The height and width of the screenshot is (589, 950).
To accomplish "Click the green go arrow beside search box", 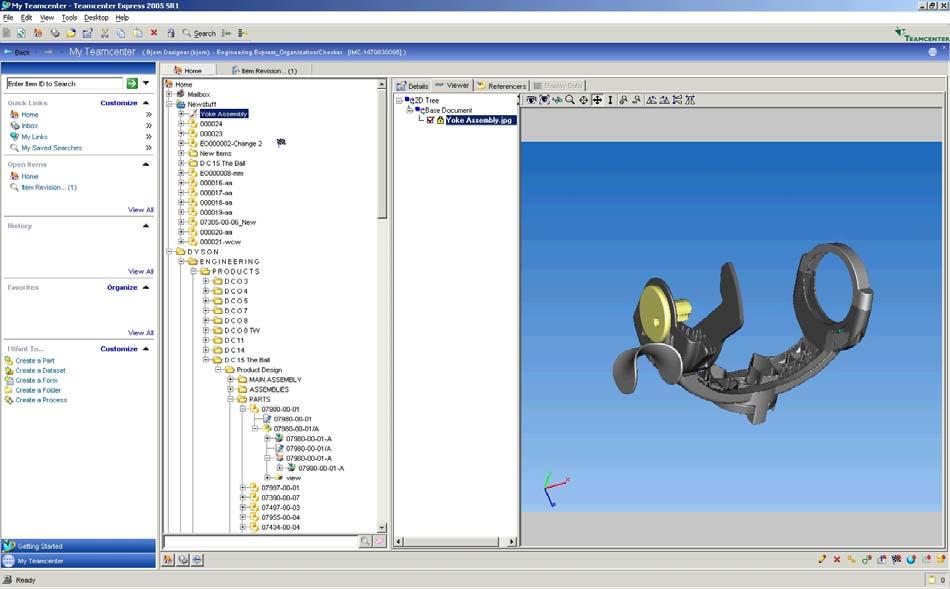I will click(x=131, y=84).
